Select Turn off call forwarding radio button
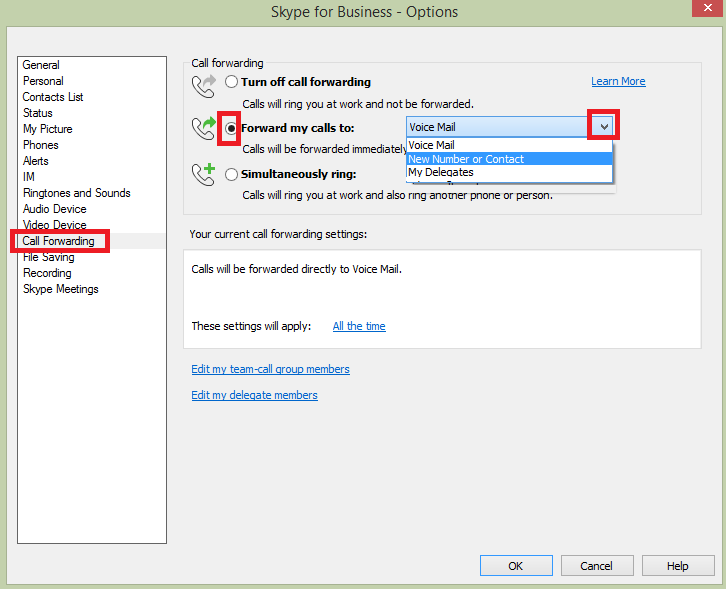This screenshot has height=589, width=726. [231, 82]
